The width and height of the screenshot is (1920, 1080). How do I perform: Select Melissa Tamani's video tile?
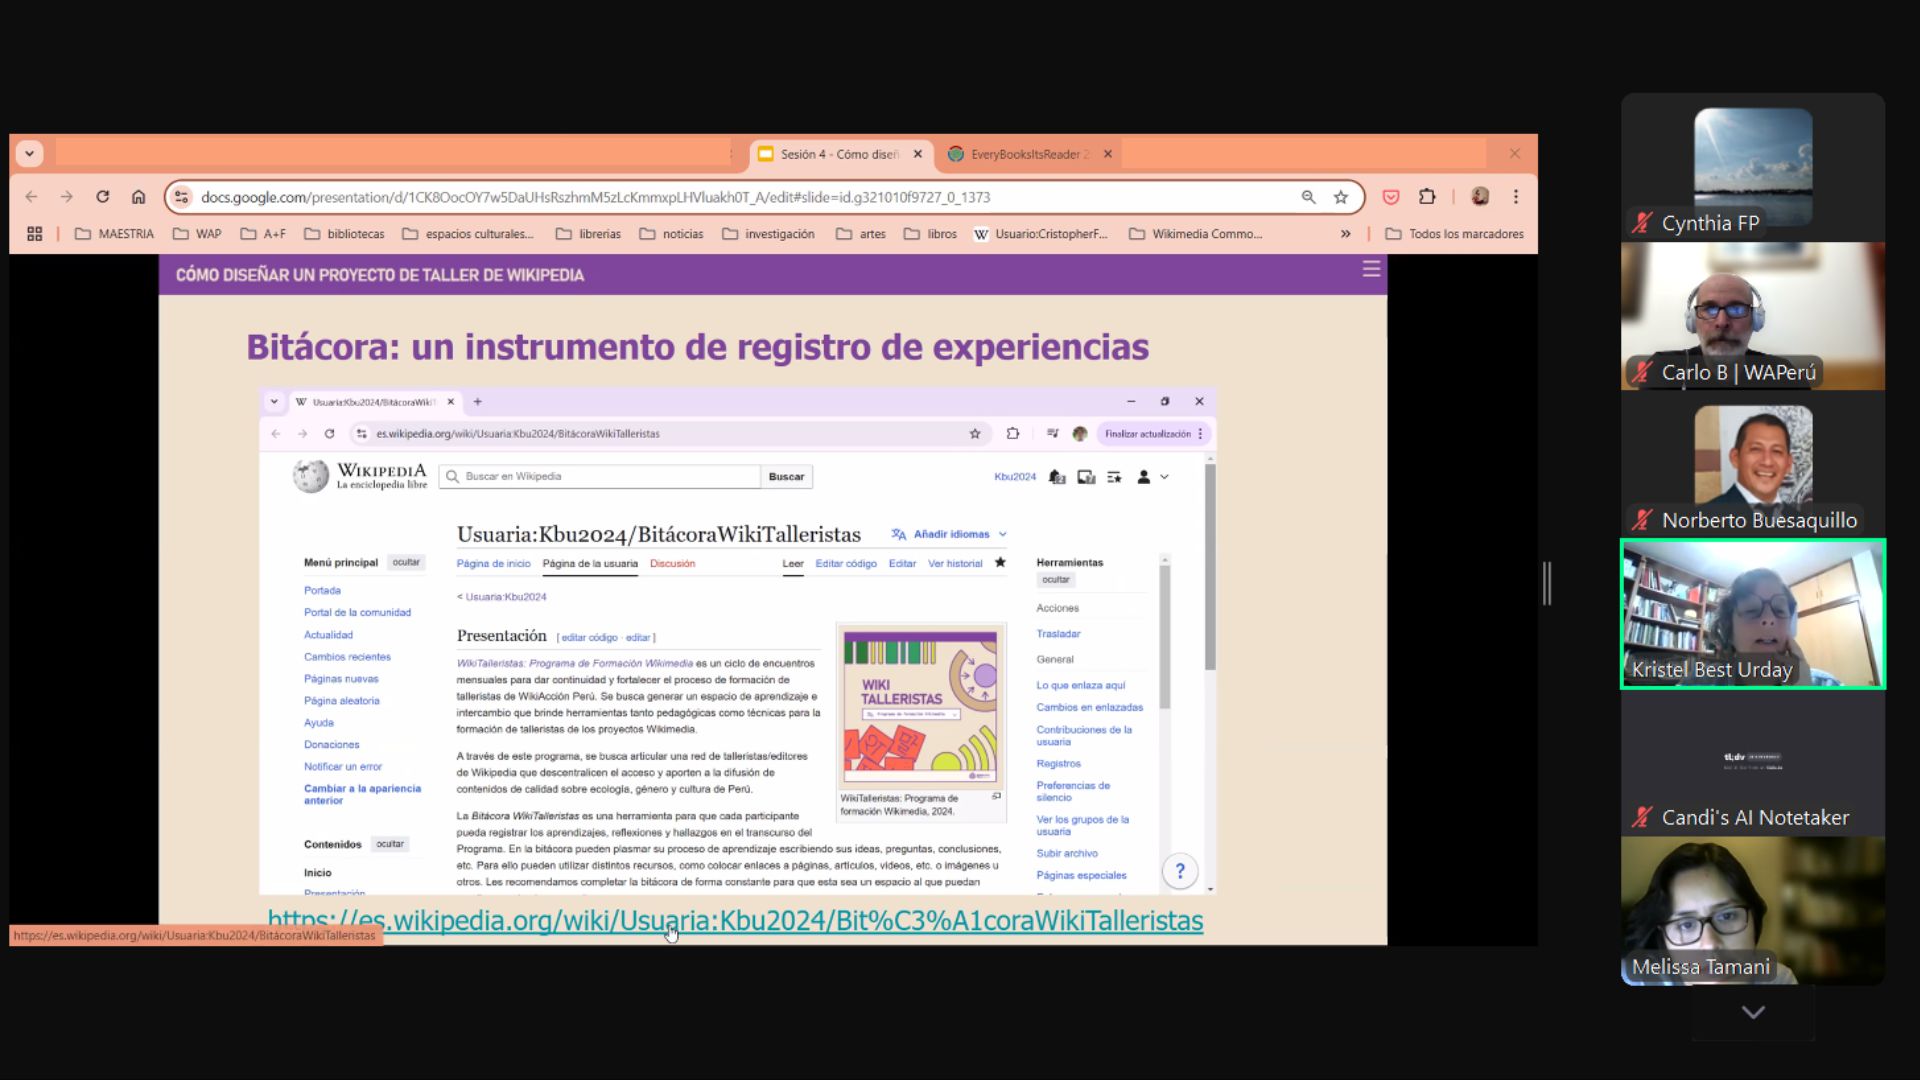tap(1753, 911)
